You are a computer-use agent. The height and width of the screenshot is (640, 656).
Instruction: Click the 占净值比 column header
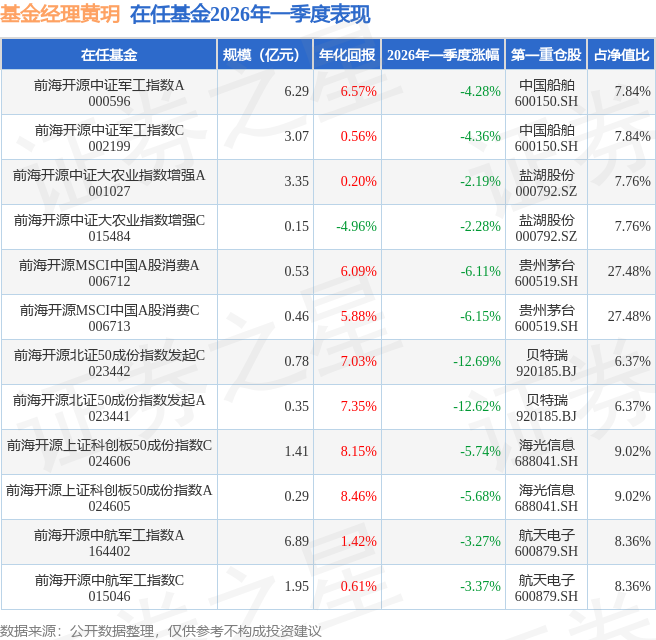pyautogui.click(x=621, y=55)
